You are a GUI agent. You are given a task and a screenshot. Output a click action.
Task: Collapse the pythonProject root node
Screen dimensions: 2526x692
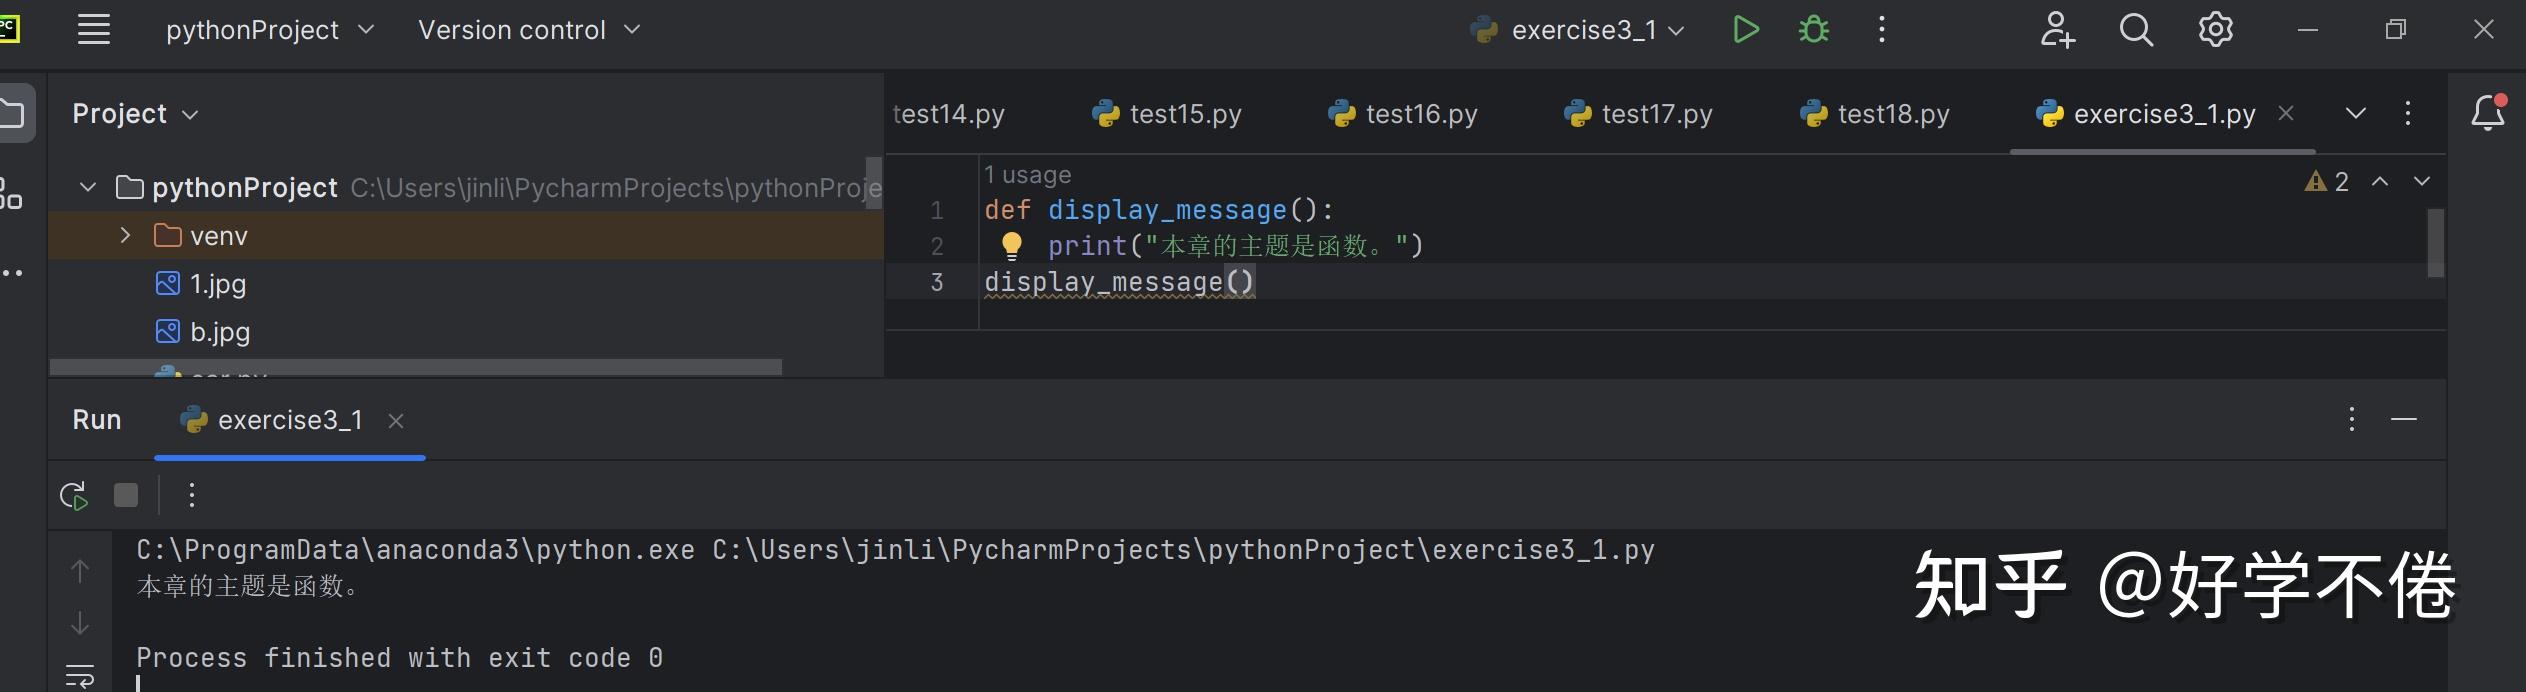(x=88, y=187)
